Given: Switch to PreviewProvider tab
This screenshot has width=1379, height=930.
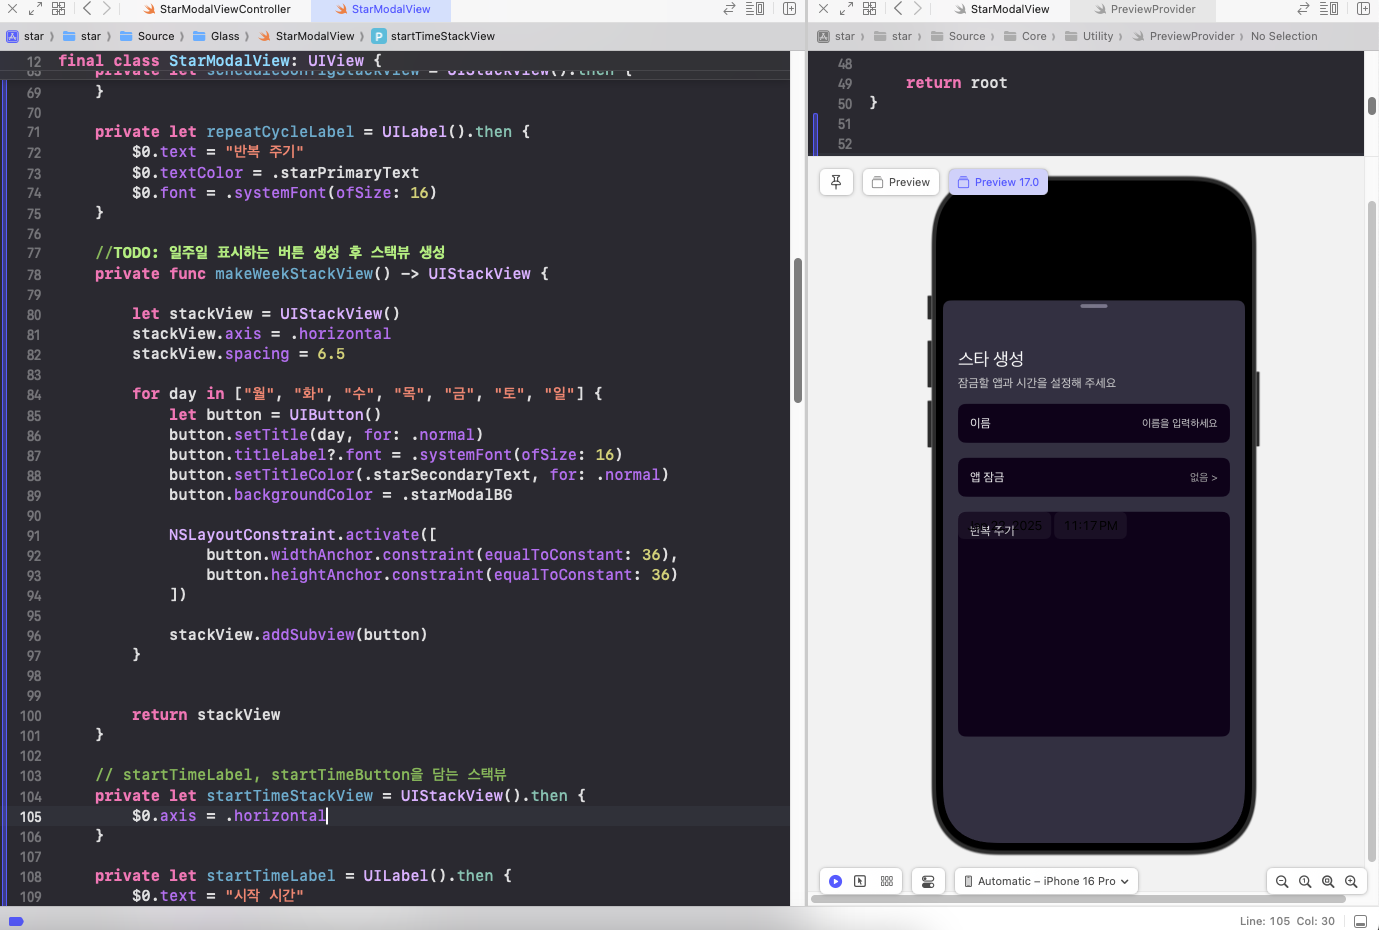Looking at the screenshot, I should pos(1144,9).
